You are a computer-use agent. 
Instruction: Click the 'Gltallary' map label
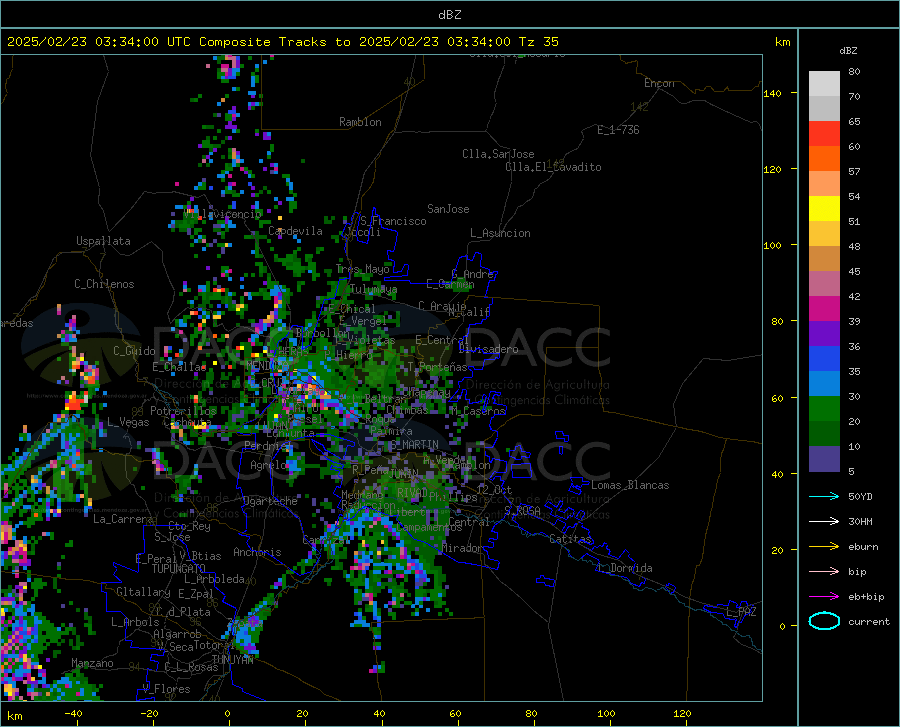(143, 592)
